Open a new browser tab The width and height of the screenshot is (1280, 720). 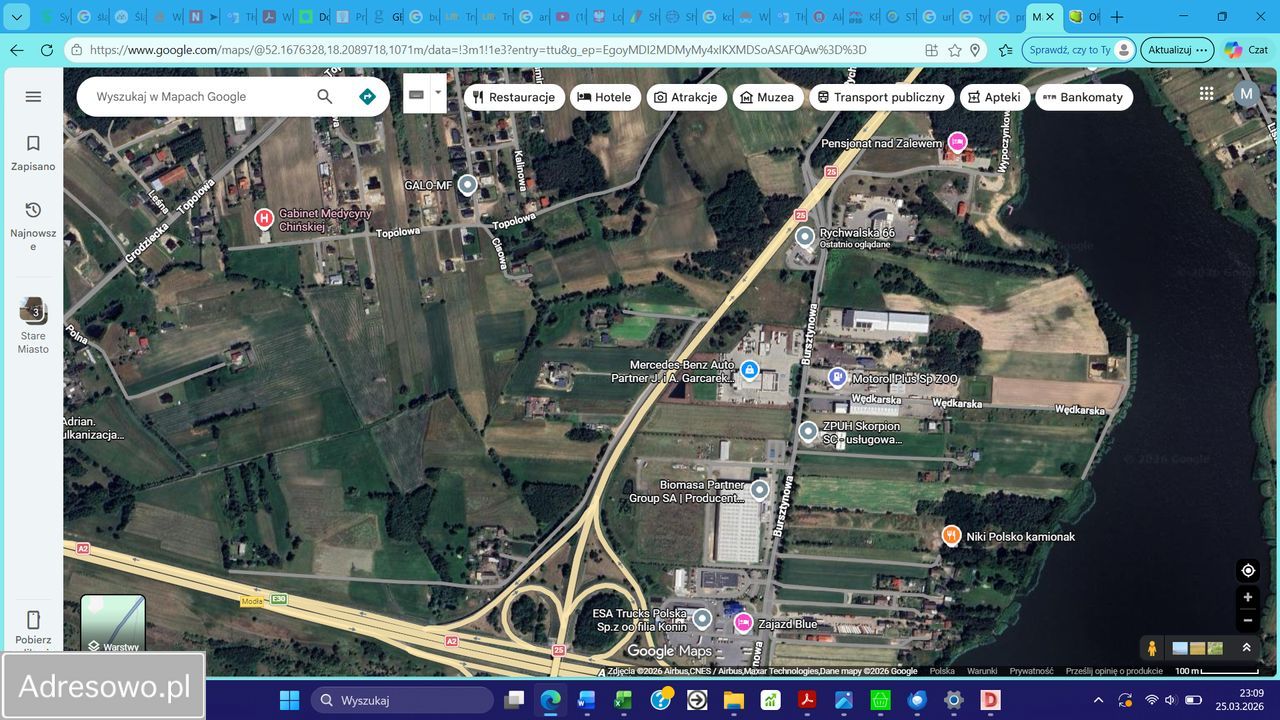pos(1117,17)
